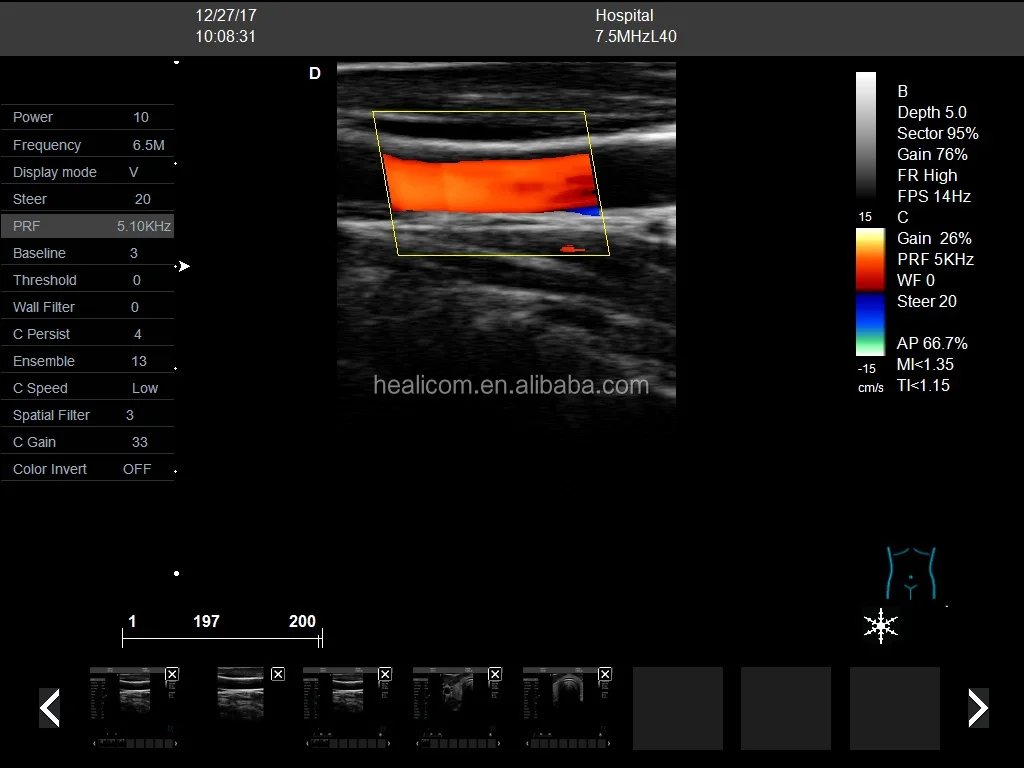Select the PRF 5.10KHz parameter row
The height and width of the screenshot is (768, 1024).
(x=87, y=226)
